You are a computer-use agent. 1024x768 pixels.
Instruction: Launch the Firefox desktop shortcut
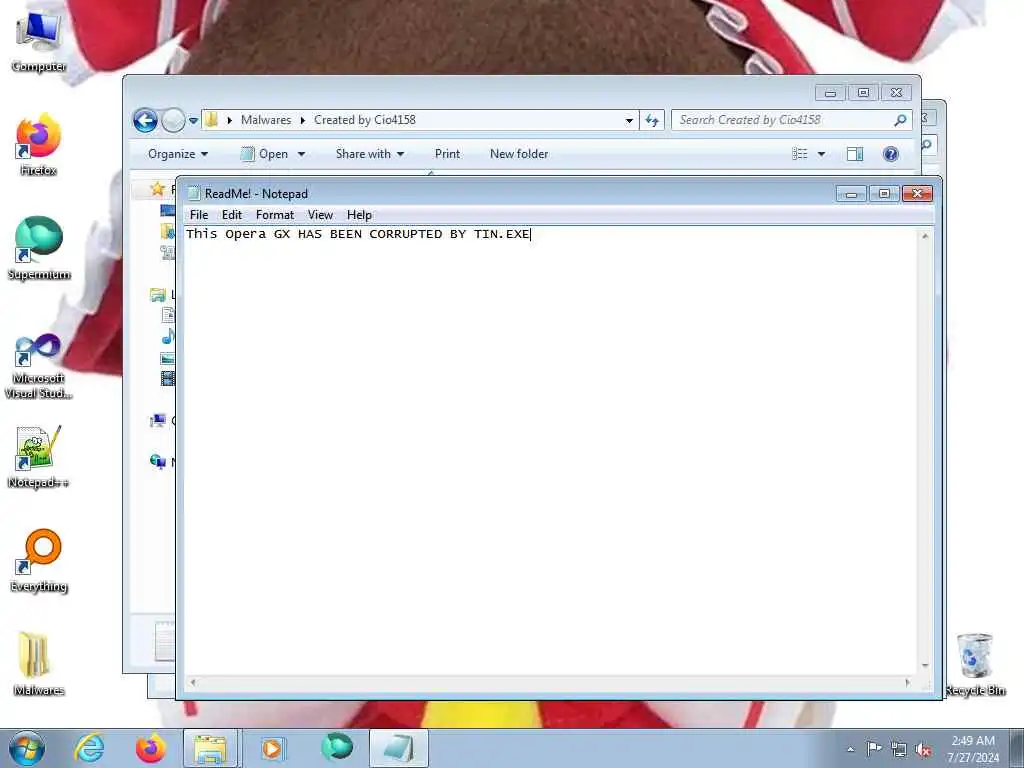(x=39, y=145)
